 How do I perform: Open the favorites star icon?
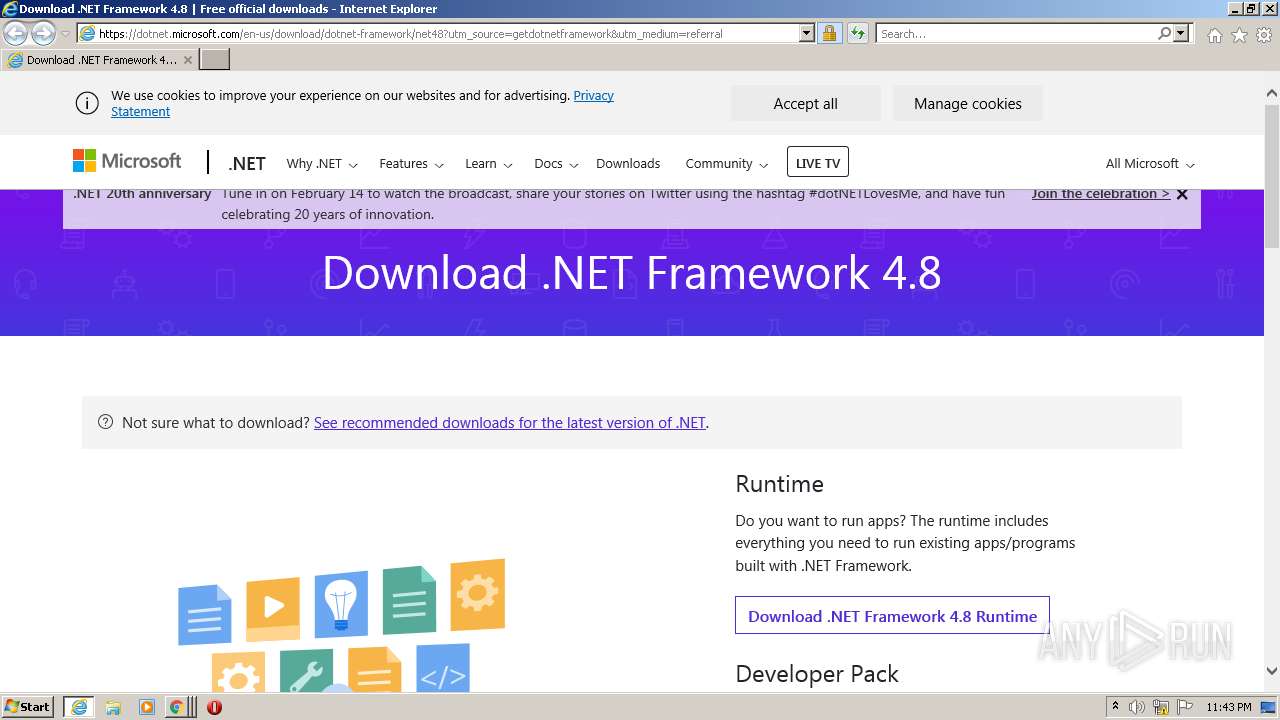[x=1239, y=35]
